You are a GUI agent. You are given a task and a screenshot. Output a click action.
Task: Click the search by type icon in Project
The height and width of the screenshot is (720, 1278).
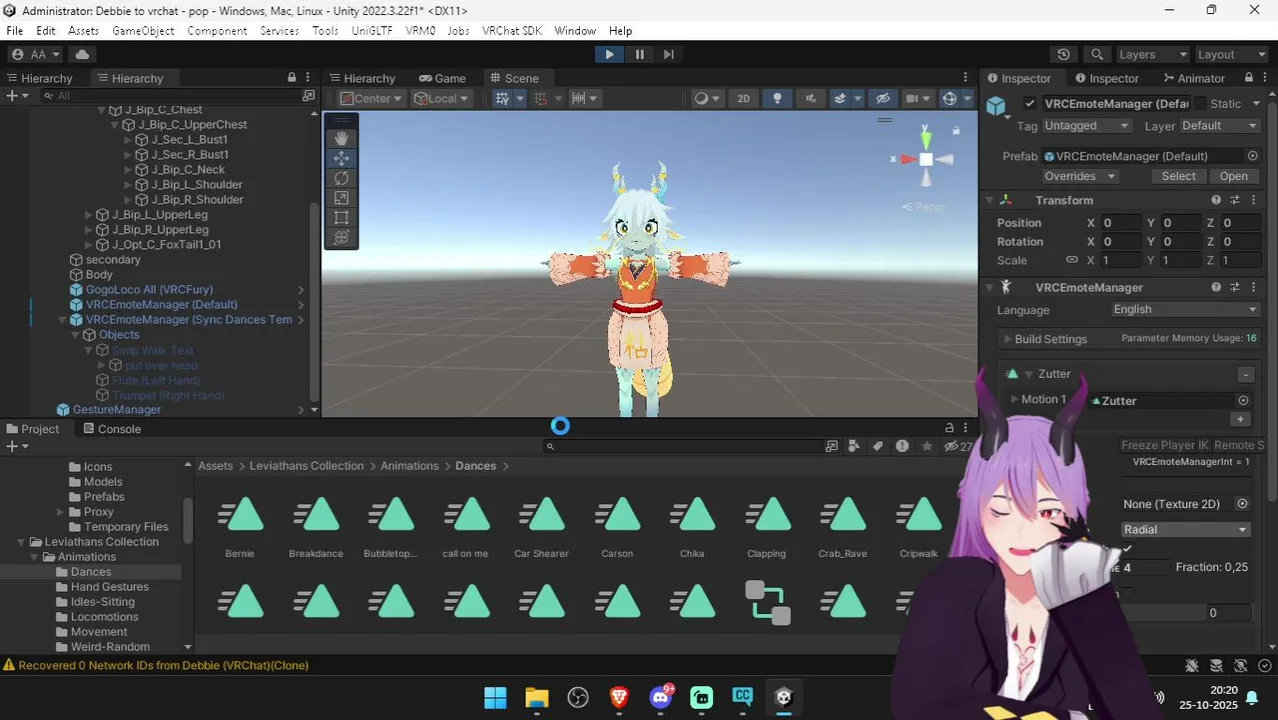(853, 446)
